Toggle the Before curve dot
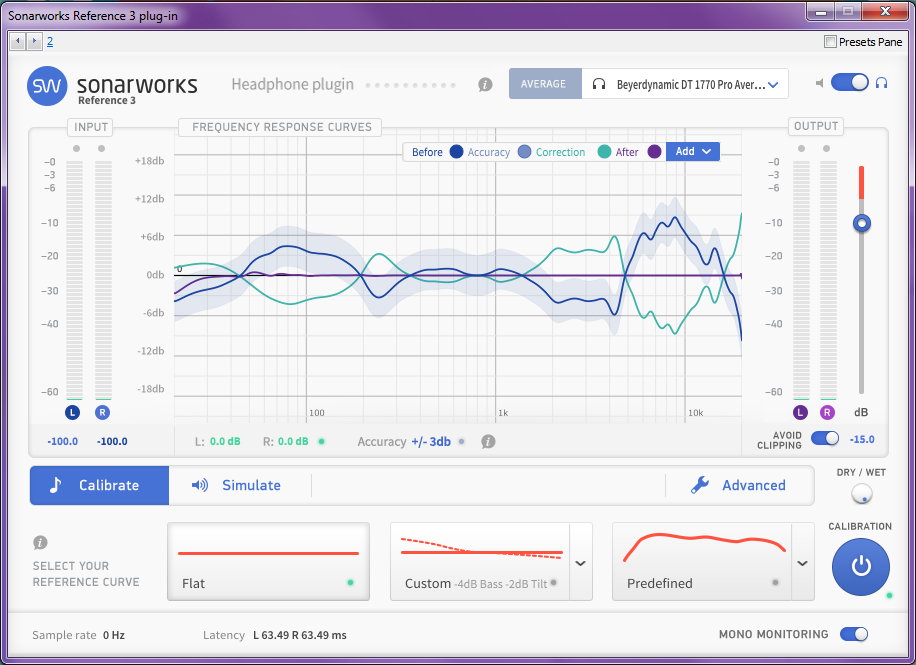The height and width of the screenshot is (665, 916). click(456, 152)
